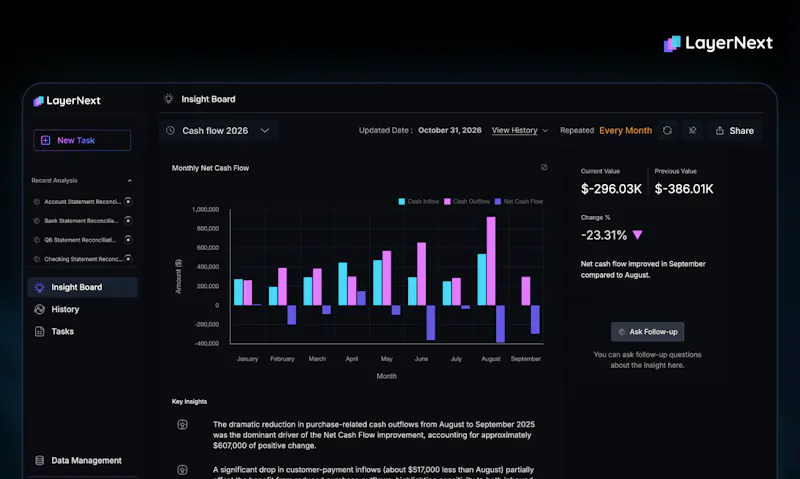Click the Ask Follow-up button
The width and height of the screenshot is (800, 479).
point(647,332)
